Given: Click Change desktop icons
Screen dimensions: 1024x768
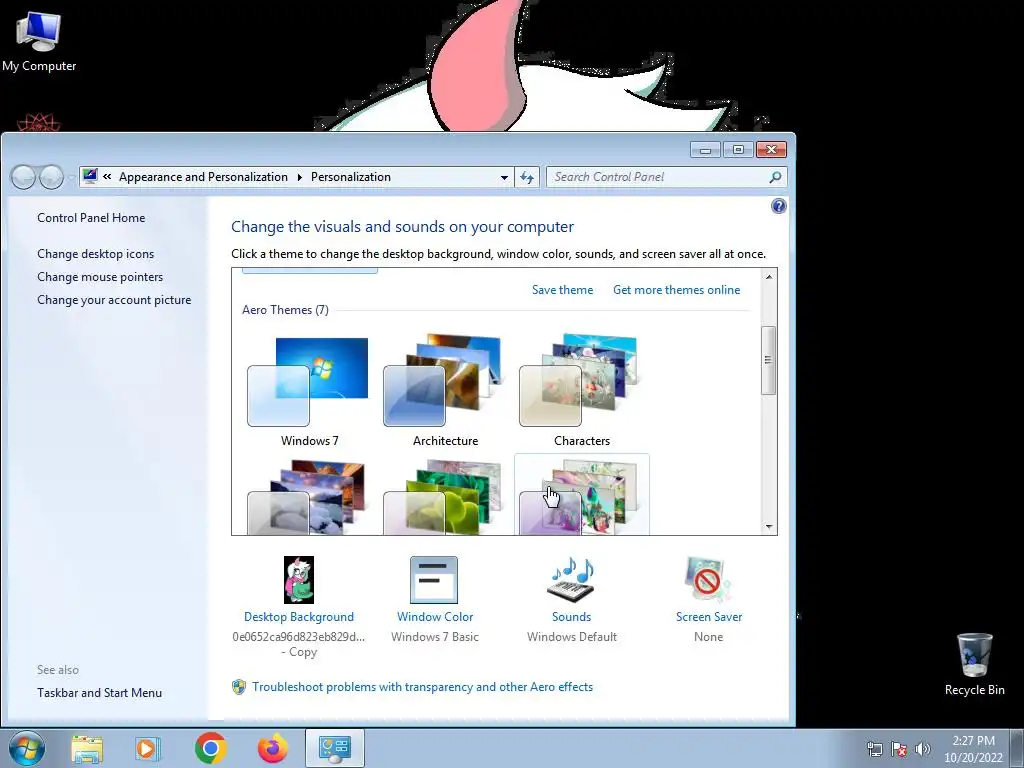Looking at the screenshot, I should tap(95, 254).
